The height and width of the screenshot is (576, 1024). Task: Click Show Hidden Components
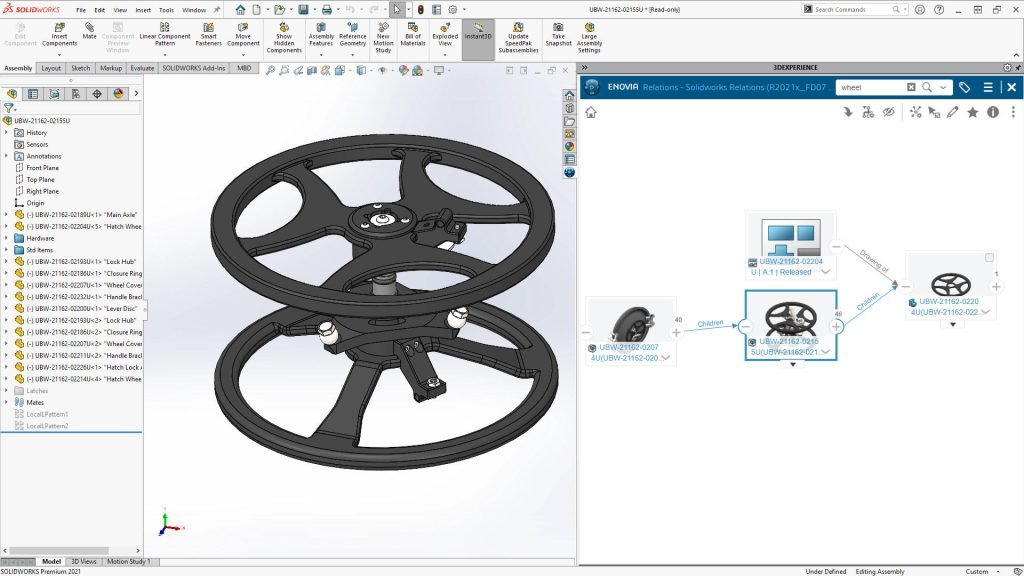click(x=284, y=38)
